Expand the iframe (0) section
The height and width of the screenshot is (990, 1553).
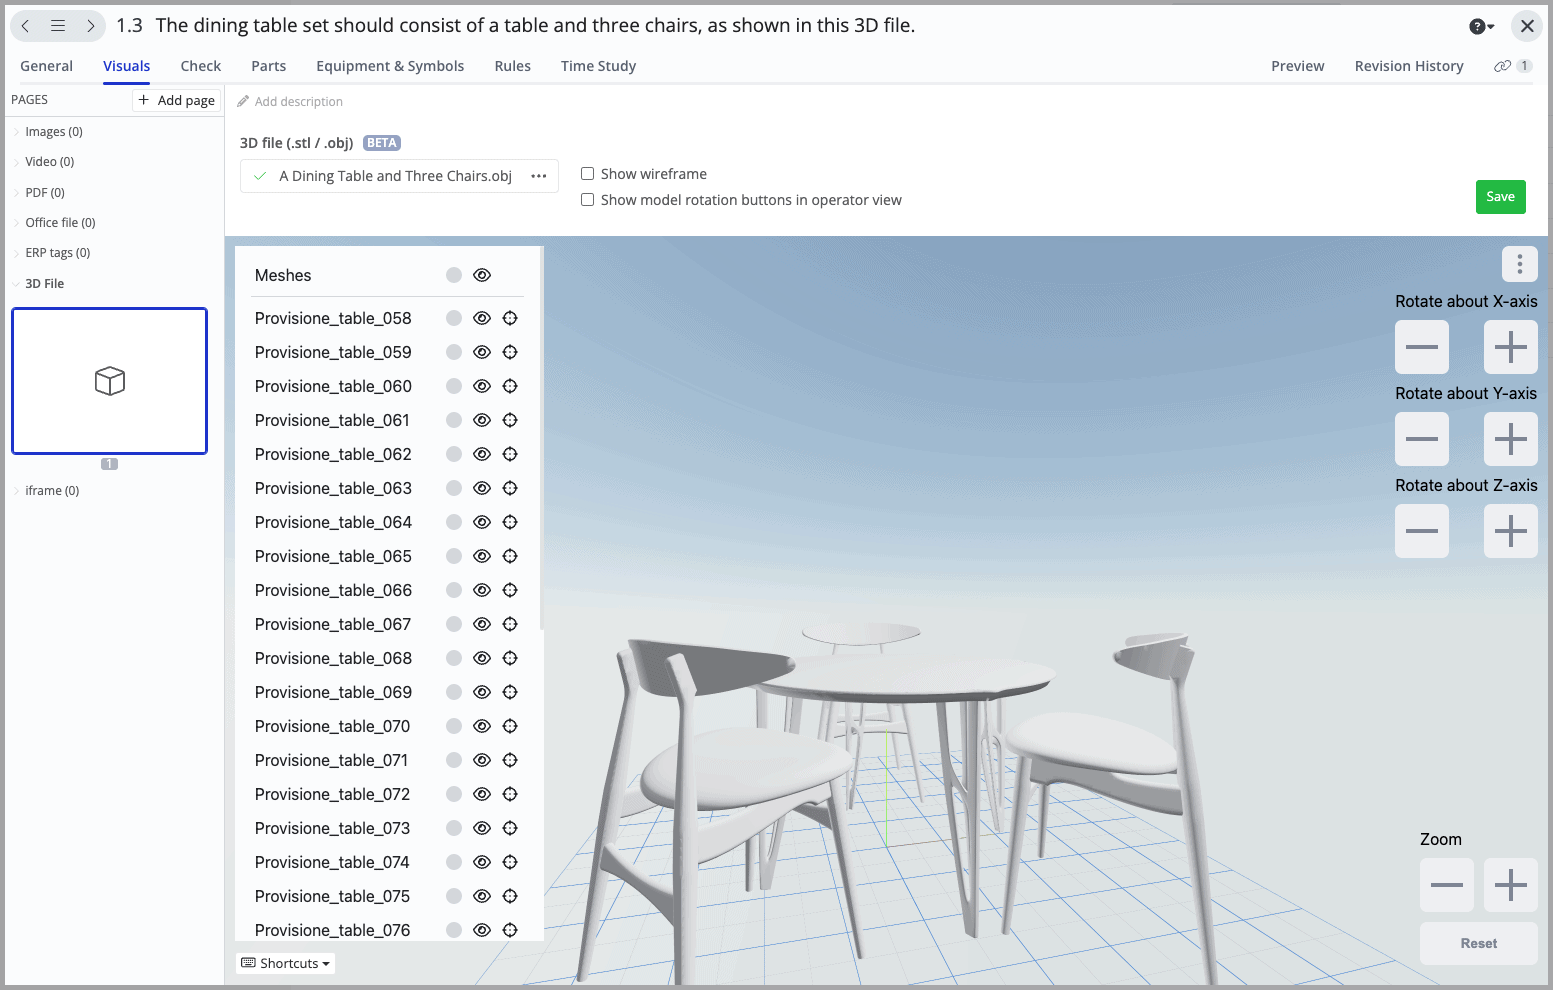[49, 490]
